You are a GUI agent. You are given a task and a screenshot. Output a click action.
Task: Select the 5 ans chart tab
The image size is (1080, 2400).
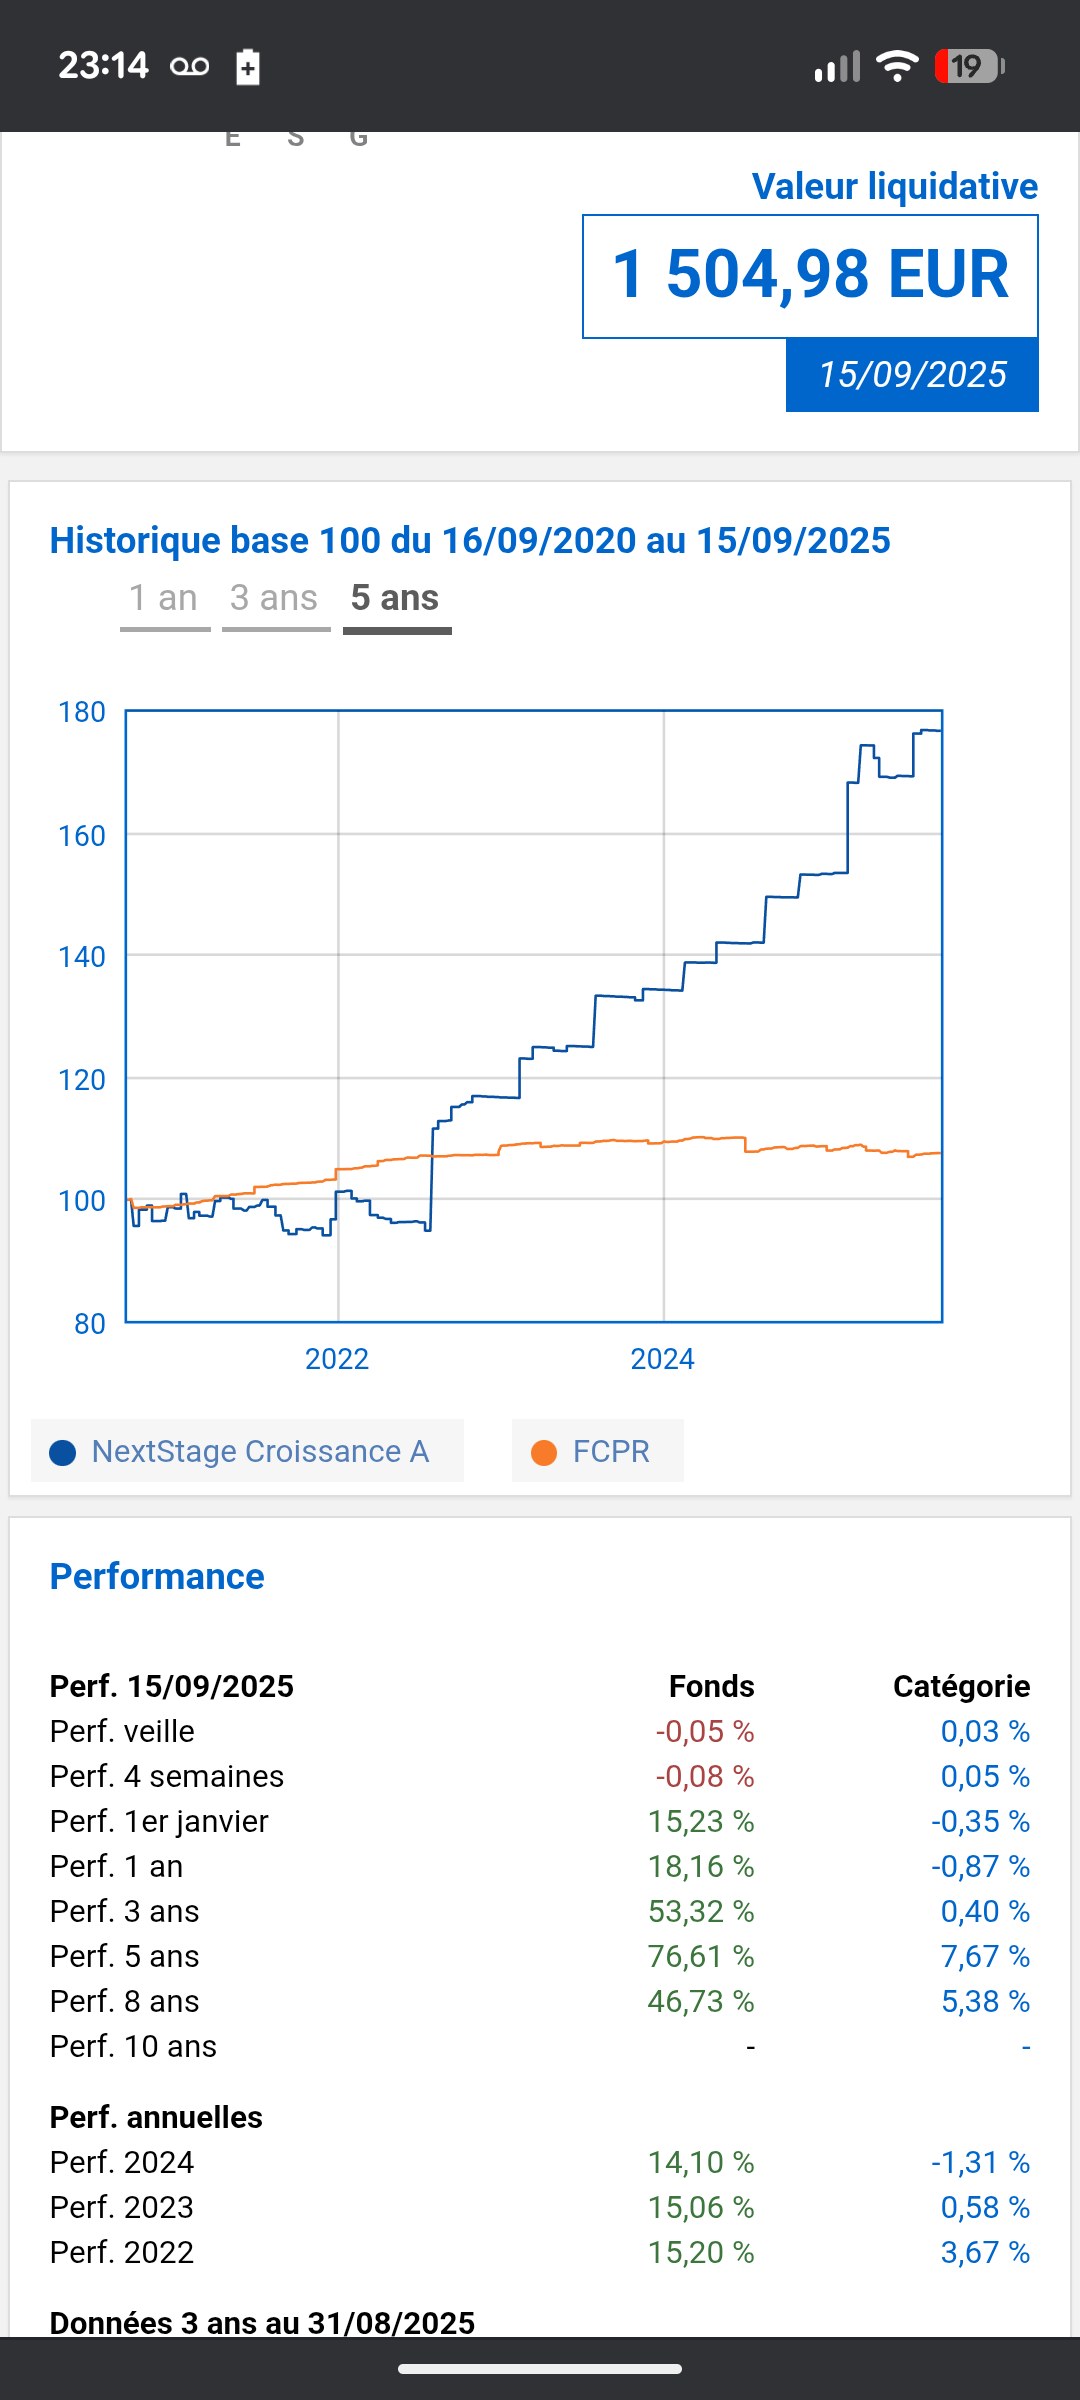[x=396, y=599]
